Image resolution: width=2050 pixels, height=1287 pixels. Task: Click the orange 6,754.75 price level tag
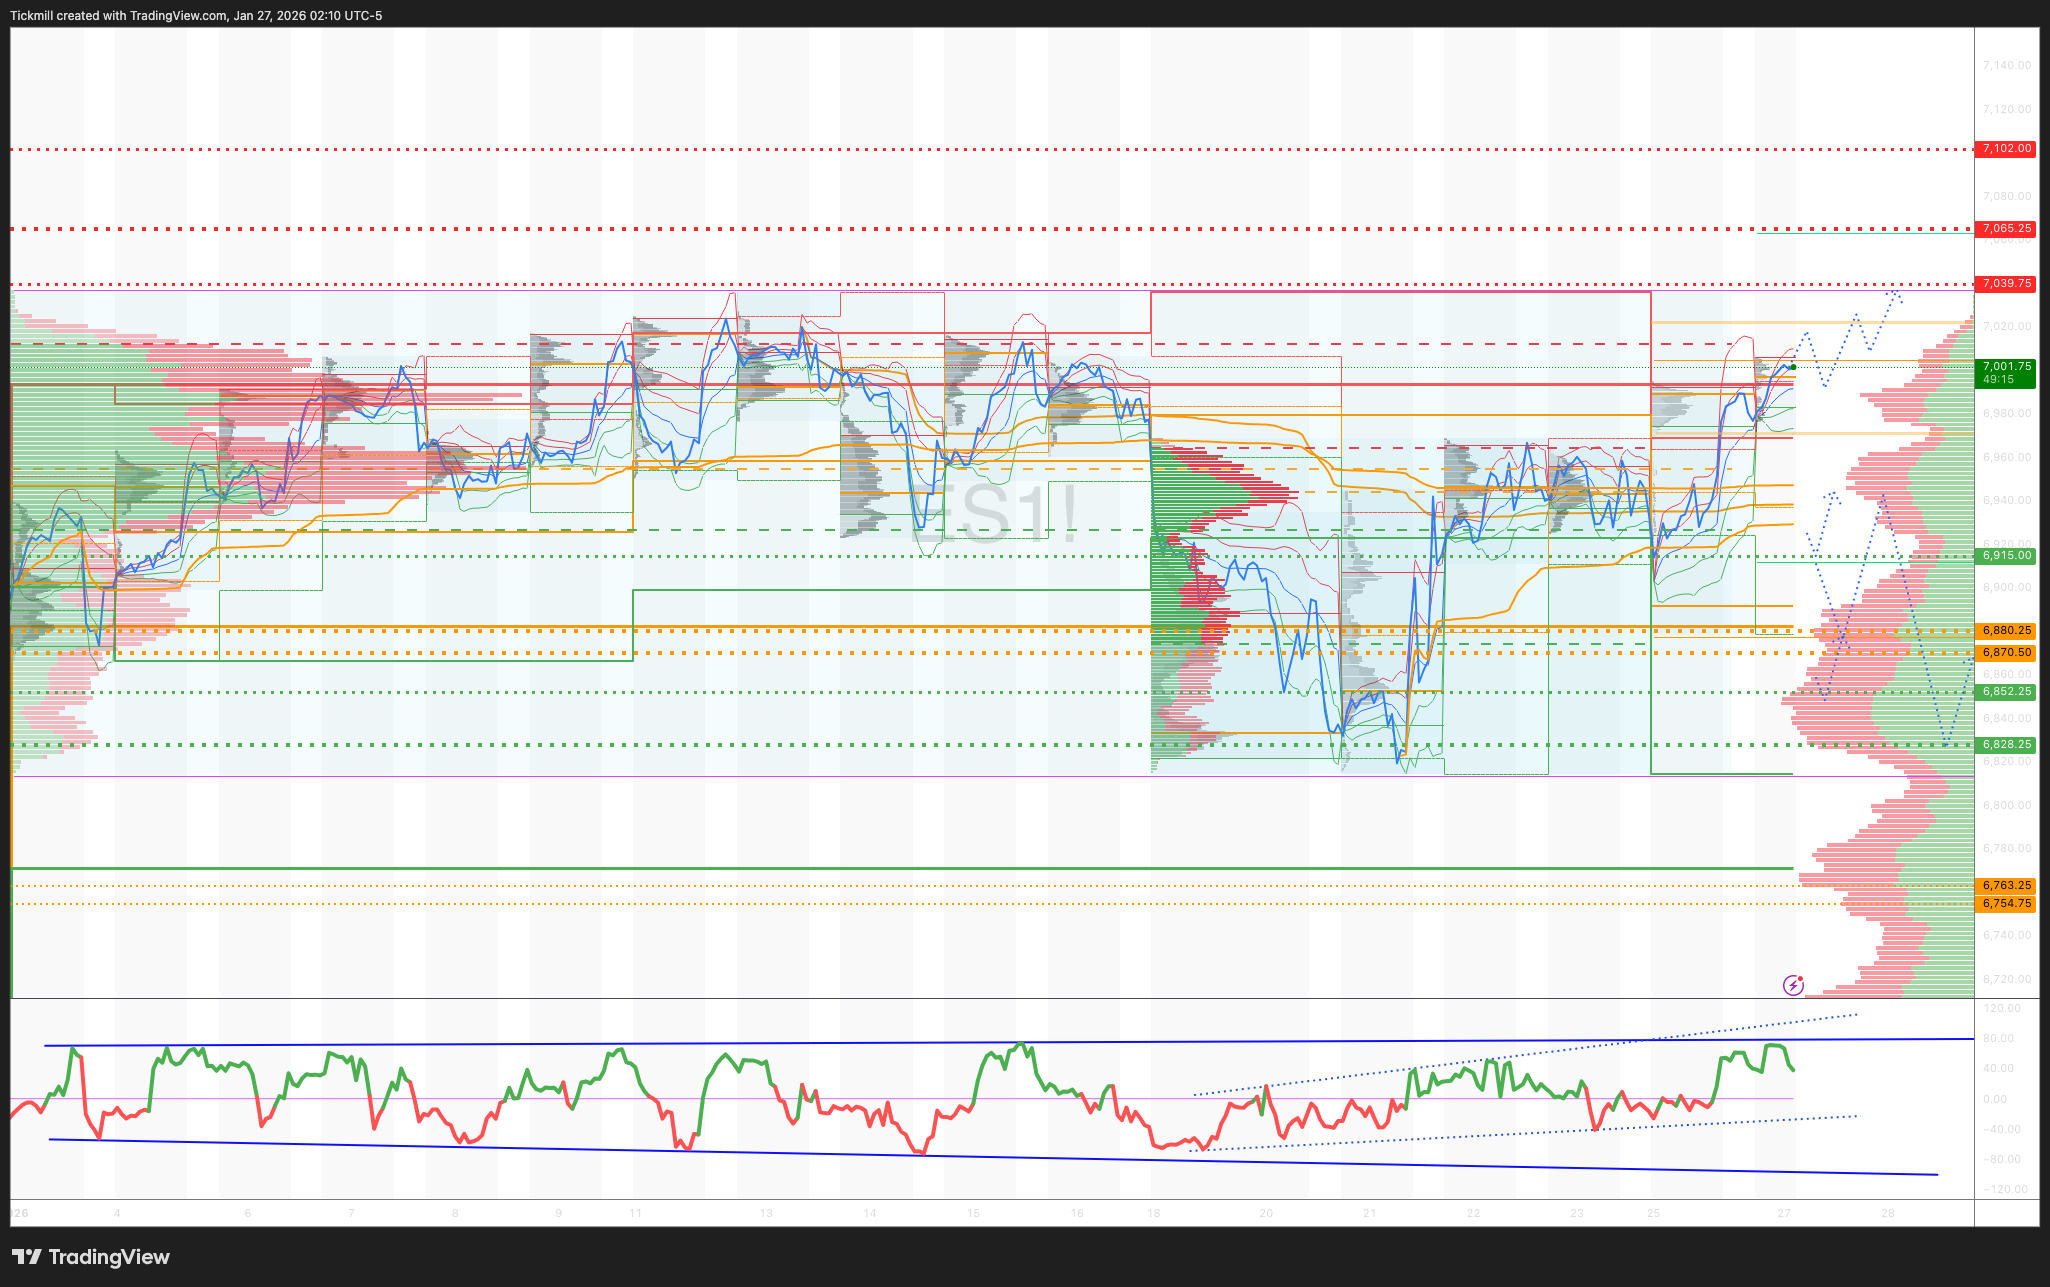point(2006,904)
